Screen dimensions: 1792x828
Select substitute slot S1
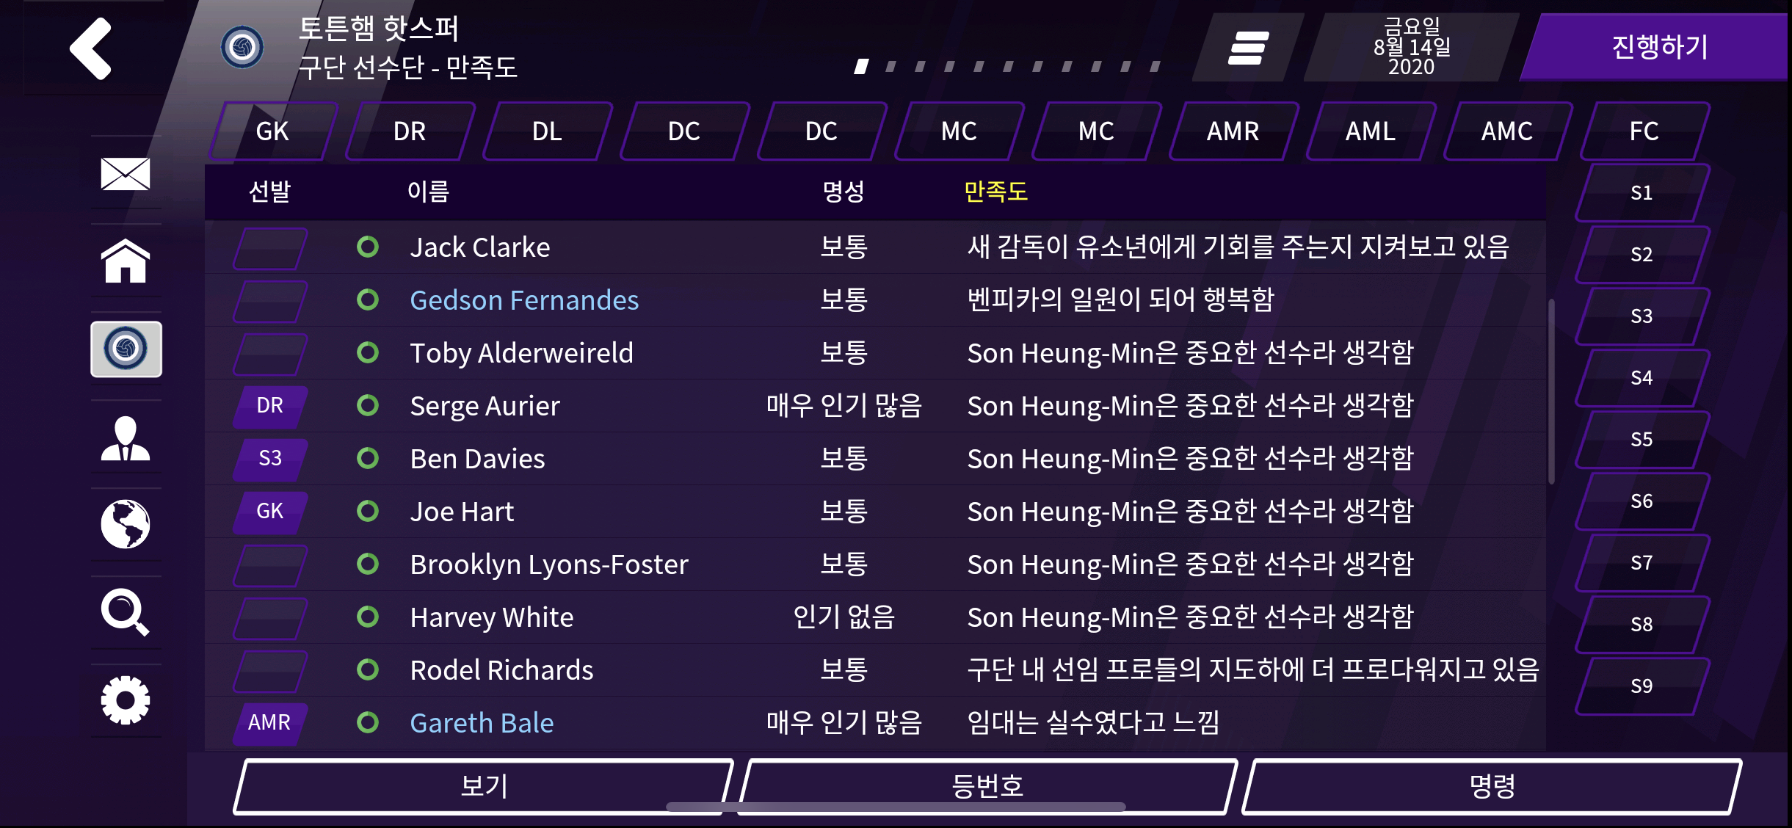coord(1642,193)
